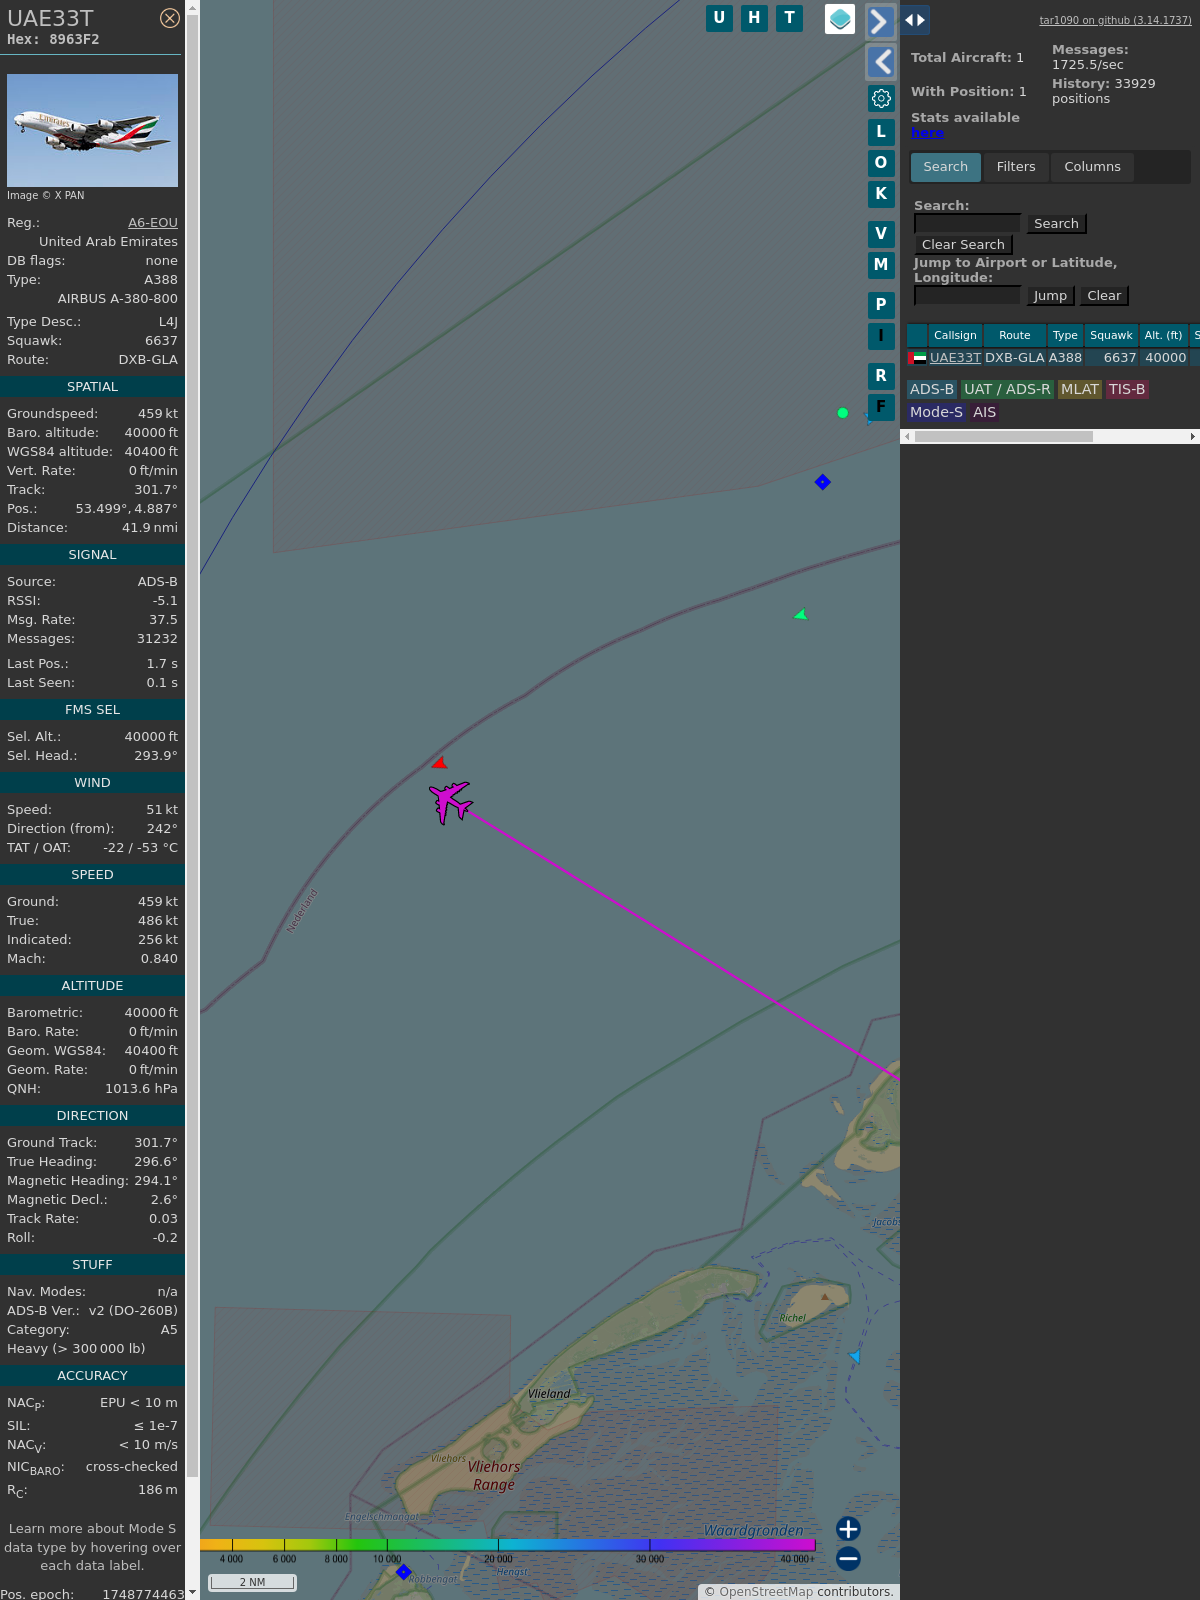Screen dimensions: 1200x1600
Task: Open the settings gear on the map
Action: pos(881,98)
